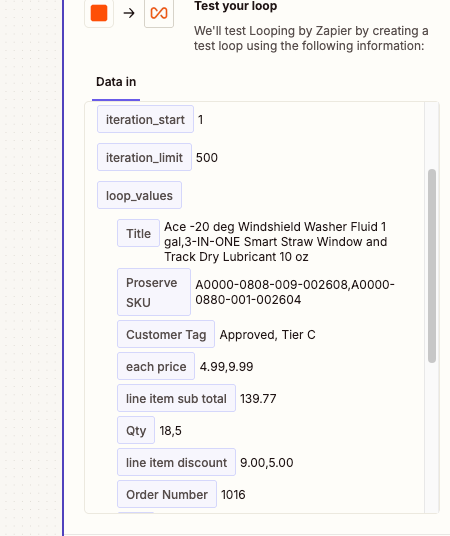The height and width of the screenshot is (536, 450).
Task: Click the iteration_start field label
Action: coord(145,119)
